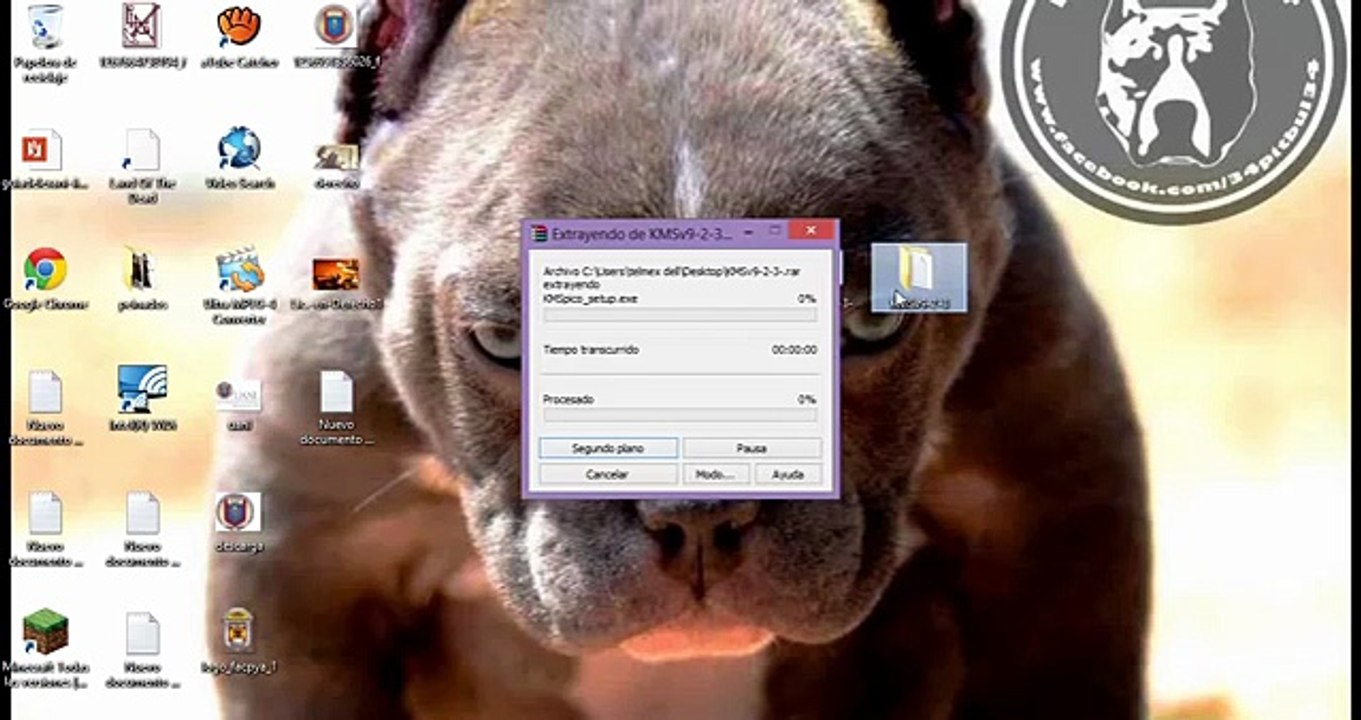Send extraction to background with Segundo plano
Image resolution: width=1361 pixels, height=720 pixels.
coord(608,449)
